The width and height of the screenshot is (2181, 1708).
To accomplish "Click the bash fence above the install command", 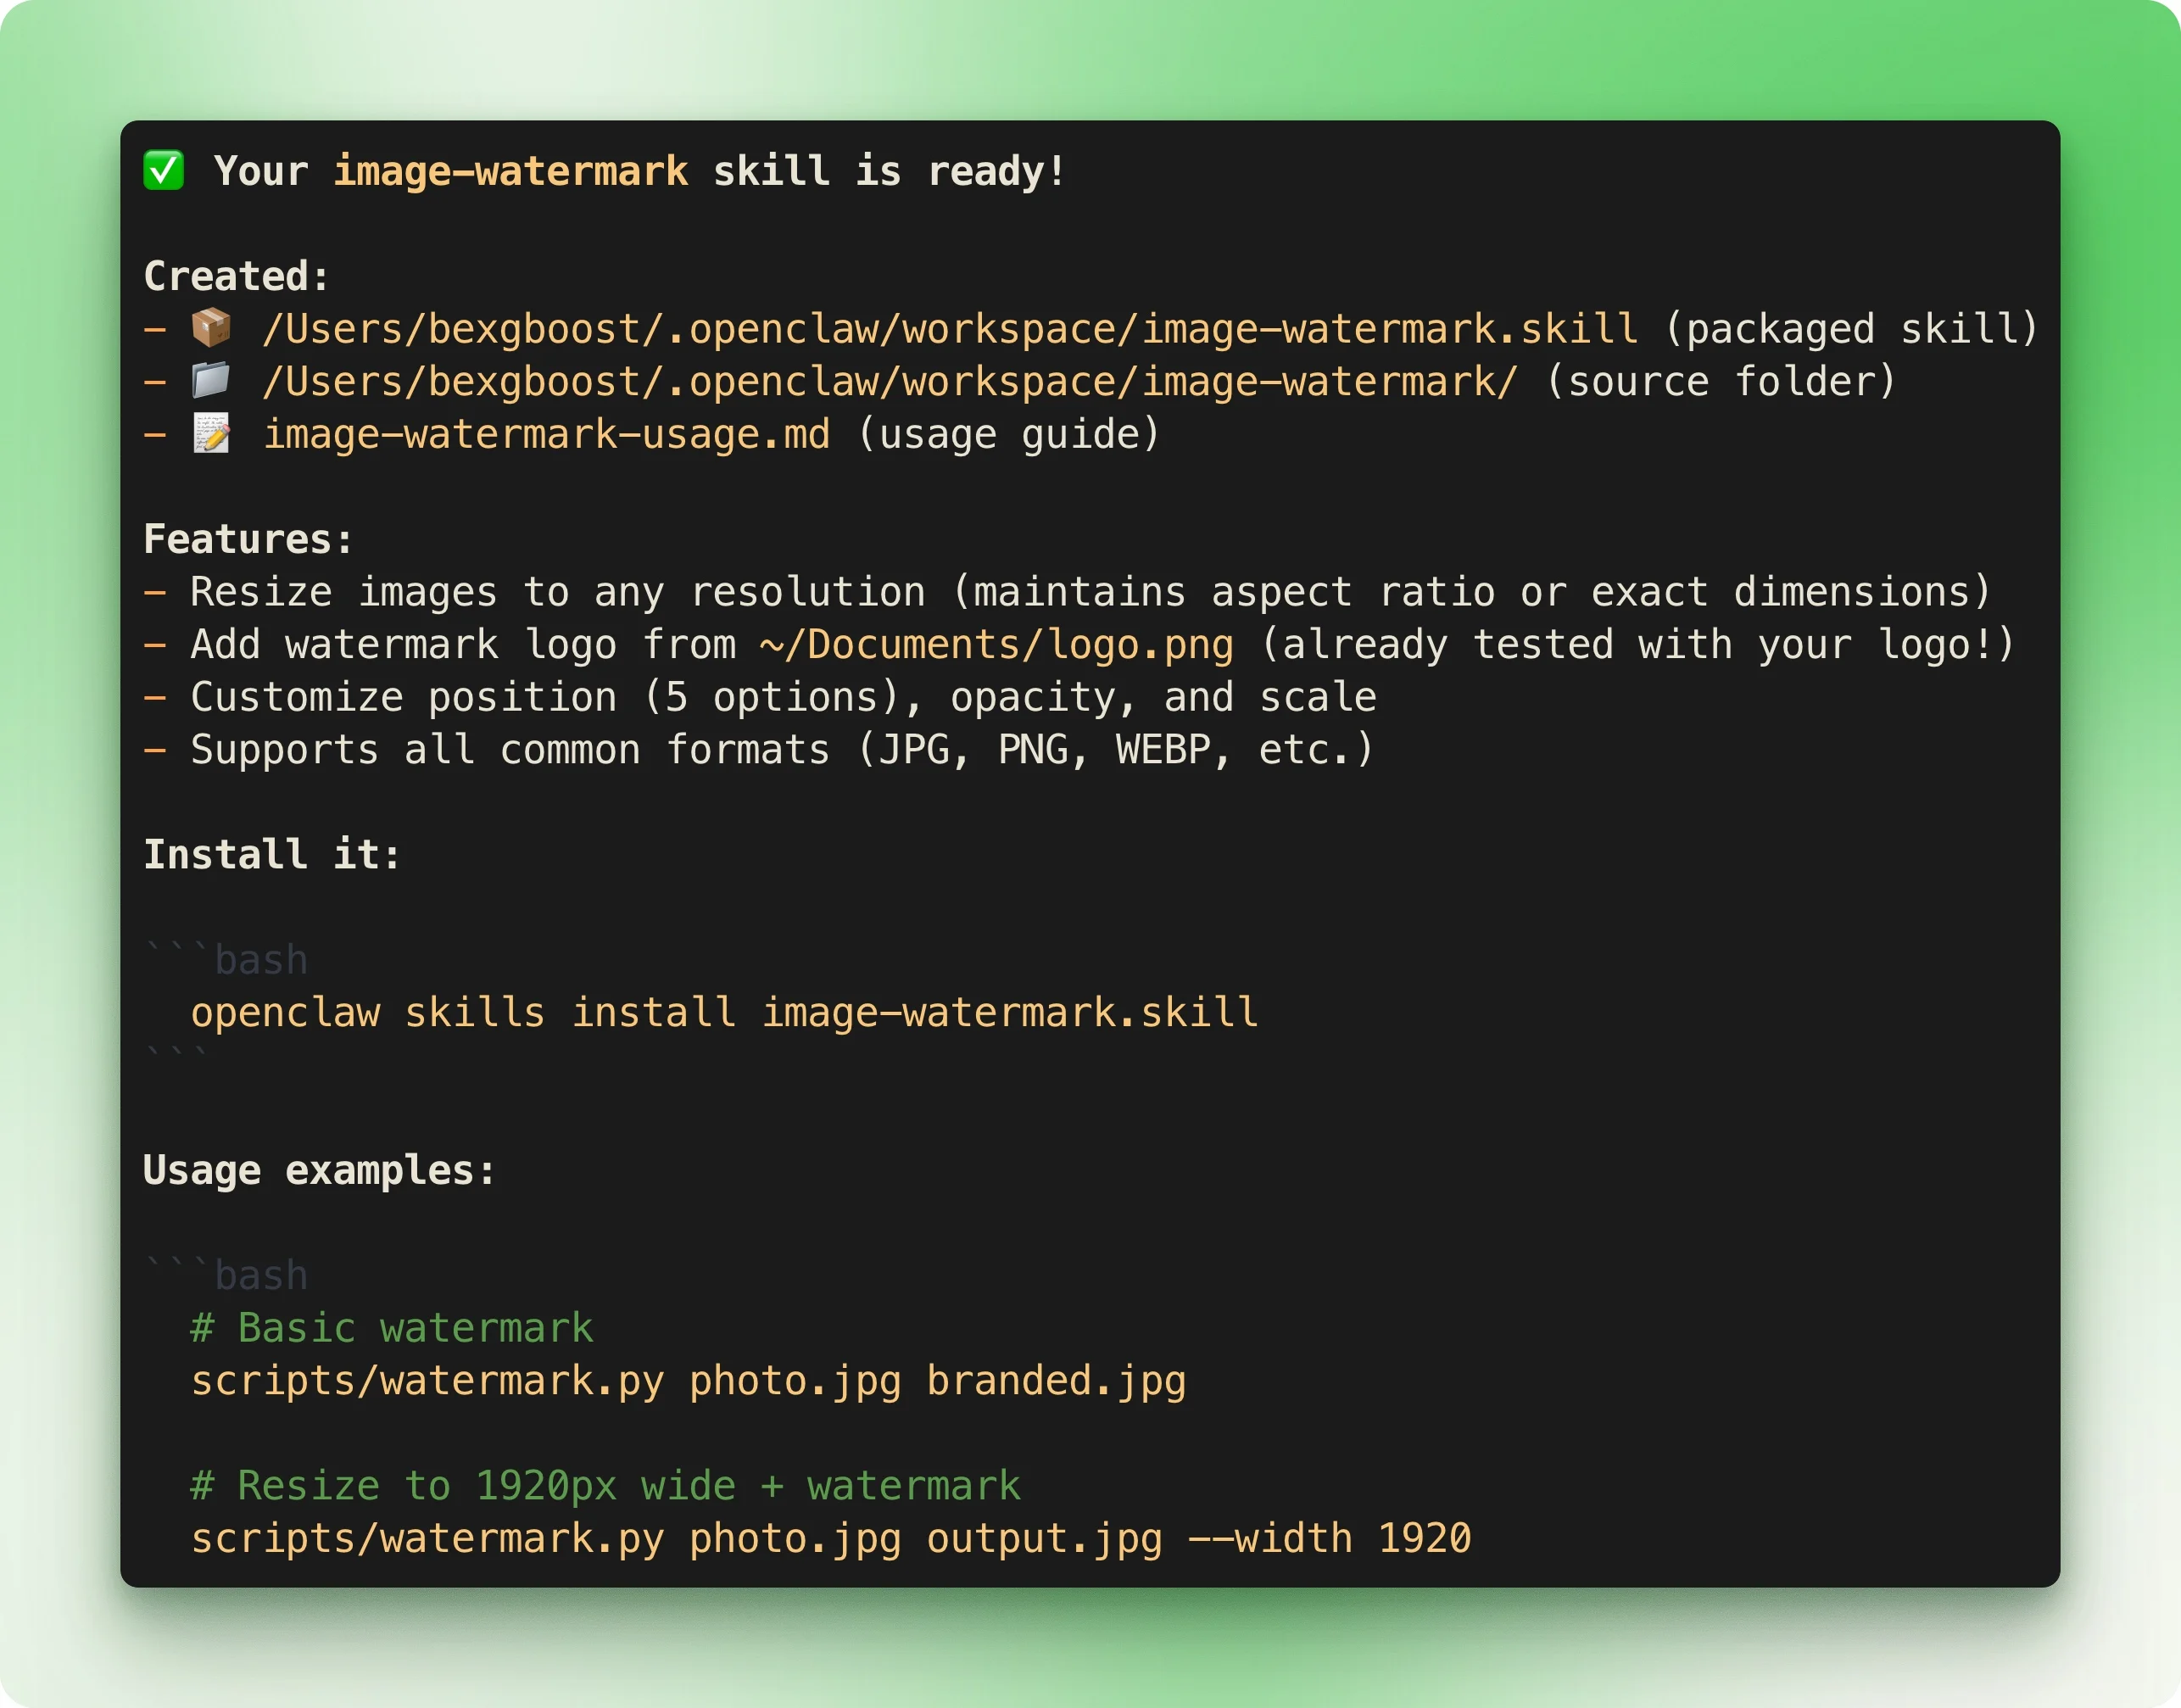I will [227, 960].
